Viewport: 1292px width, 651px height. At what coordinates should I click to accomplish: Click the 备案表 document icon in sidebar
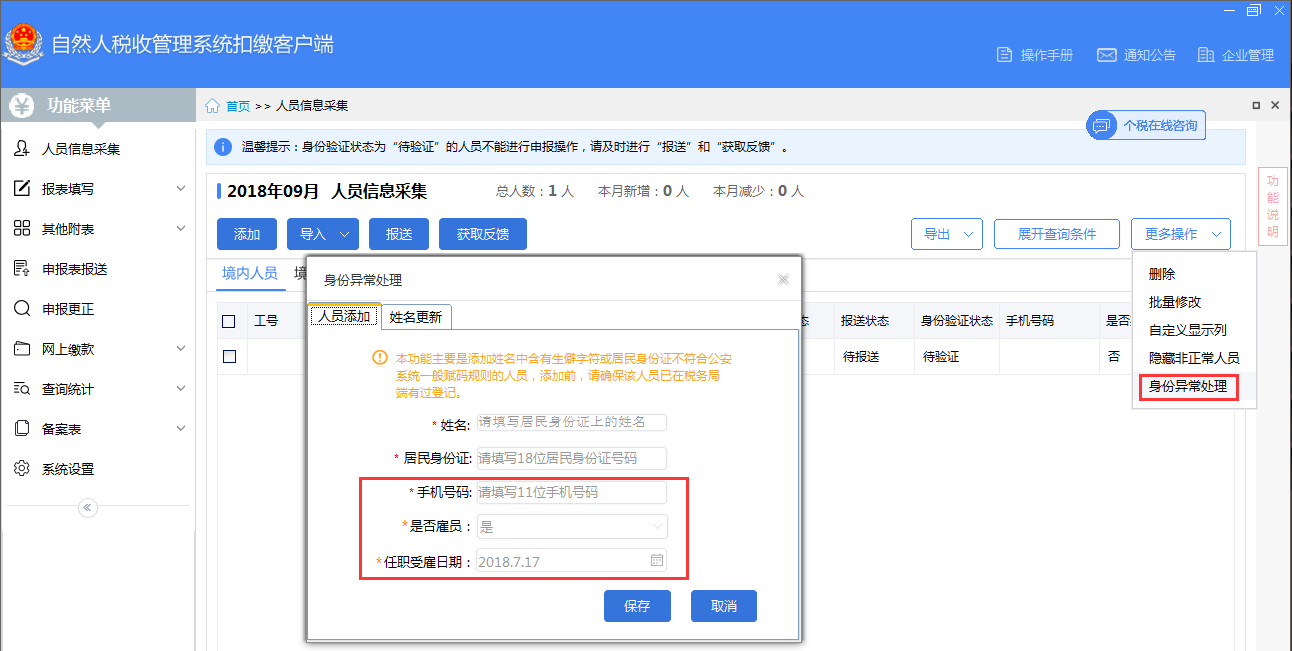pyautogui.click(x=21, y=429)
